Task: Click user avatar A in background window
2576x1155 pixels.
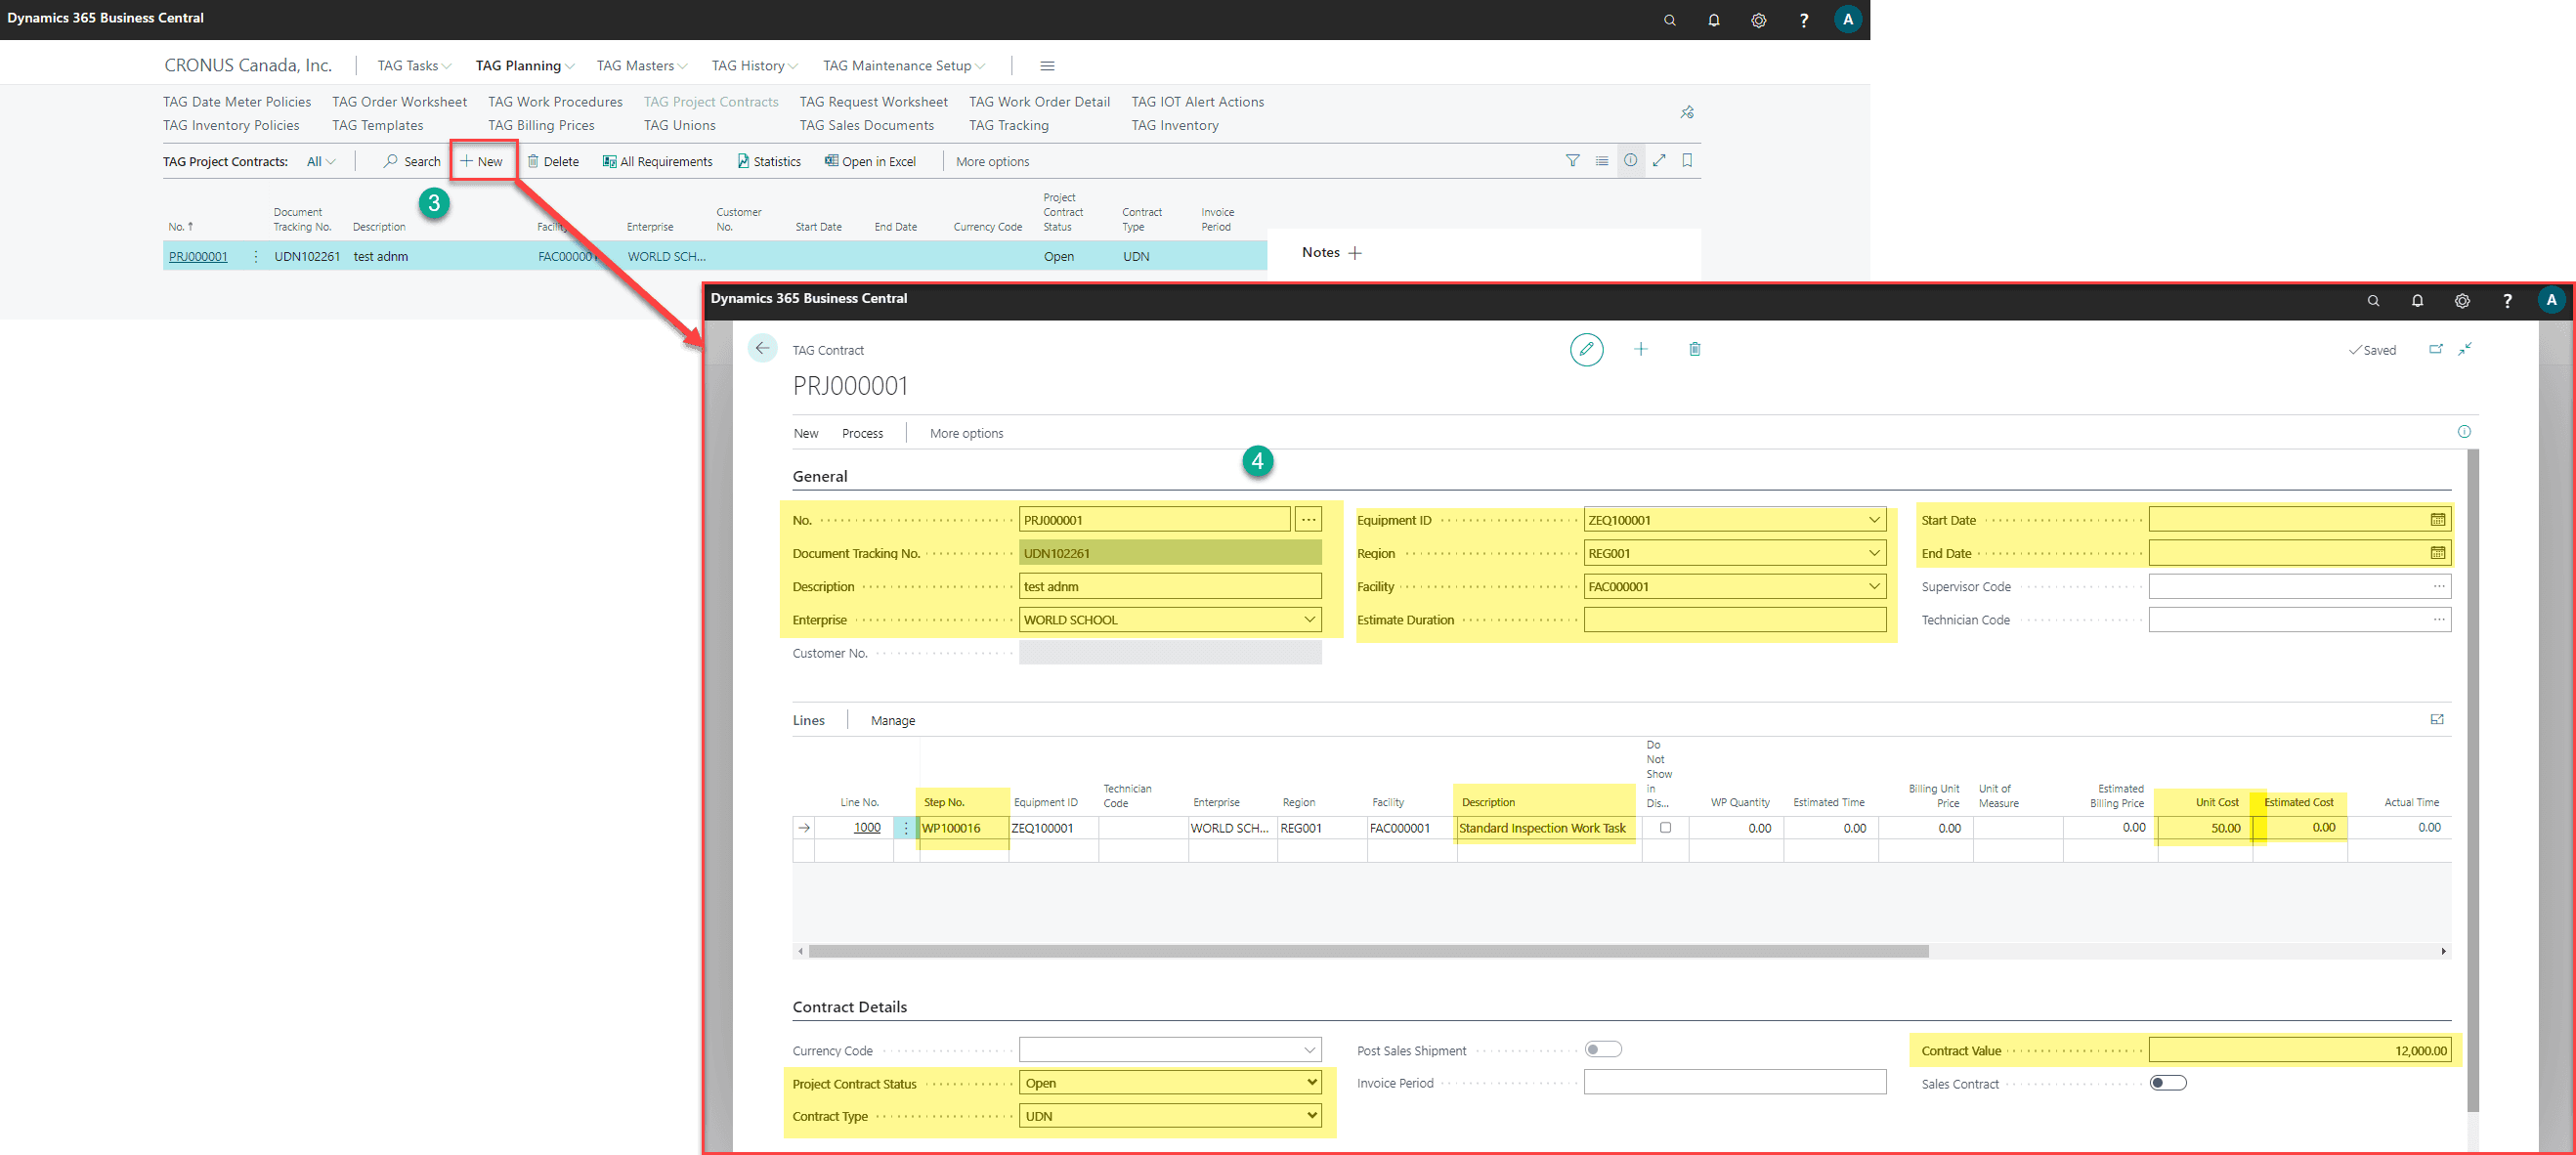Action: coord(1847,19)
